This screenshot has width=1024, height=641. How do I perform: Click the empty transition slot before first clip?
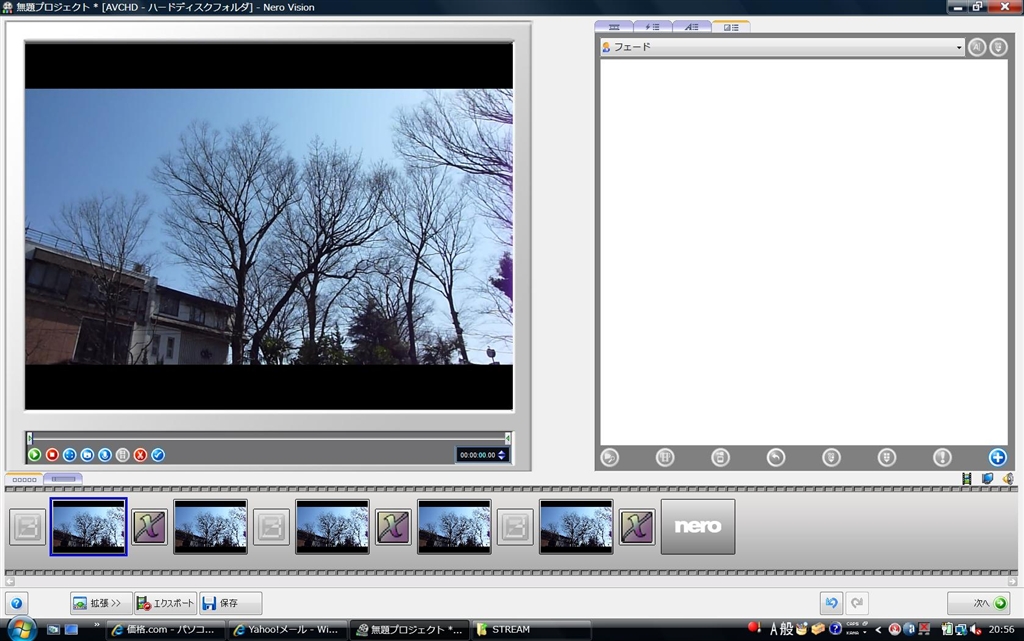[x=27, y=527]
